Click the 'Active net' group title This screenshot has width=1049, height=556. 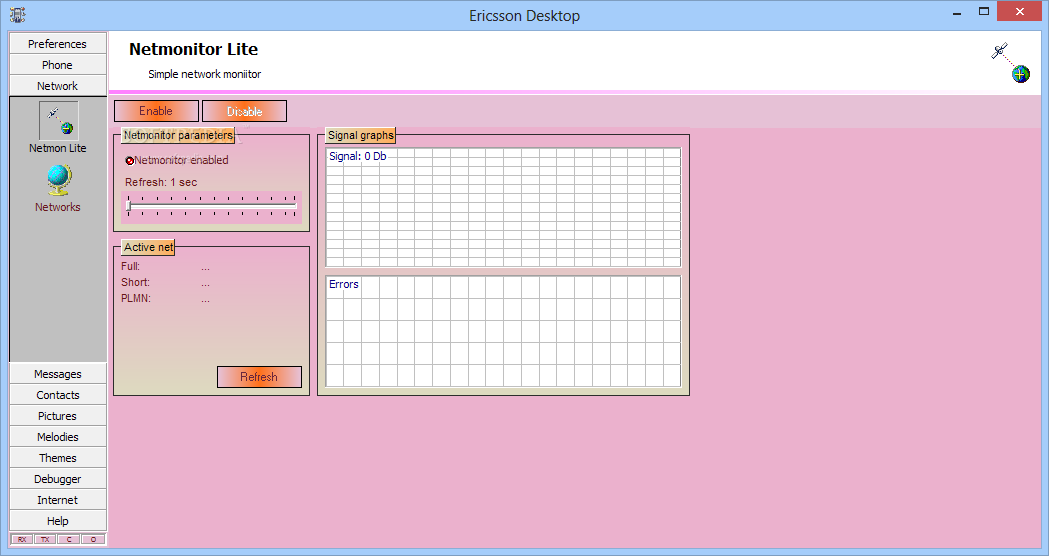click(149, 247)
